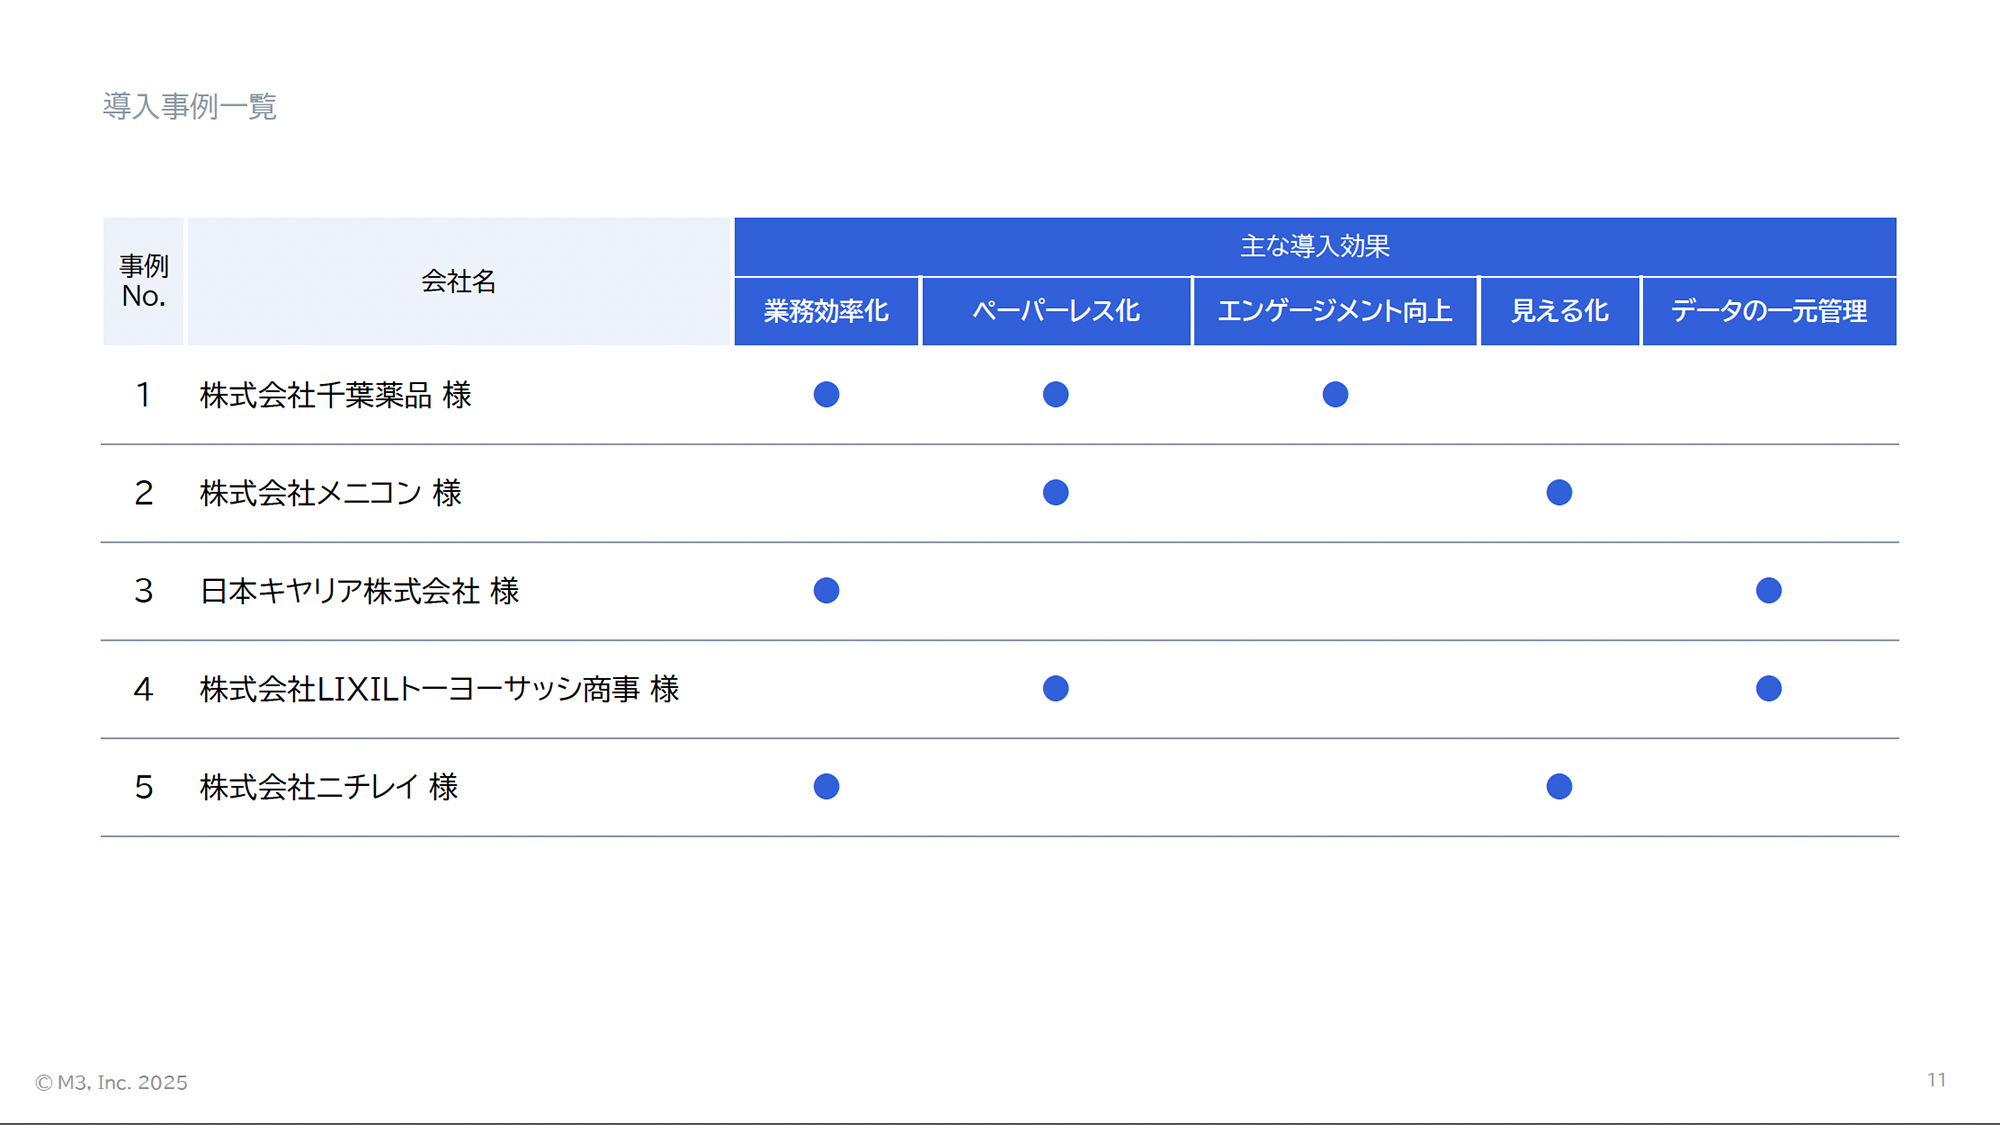The image size is (2000, 1125).
Task: Select the 業務効率化 column header
Action: (x=826, y=311)
